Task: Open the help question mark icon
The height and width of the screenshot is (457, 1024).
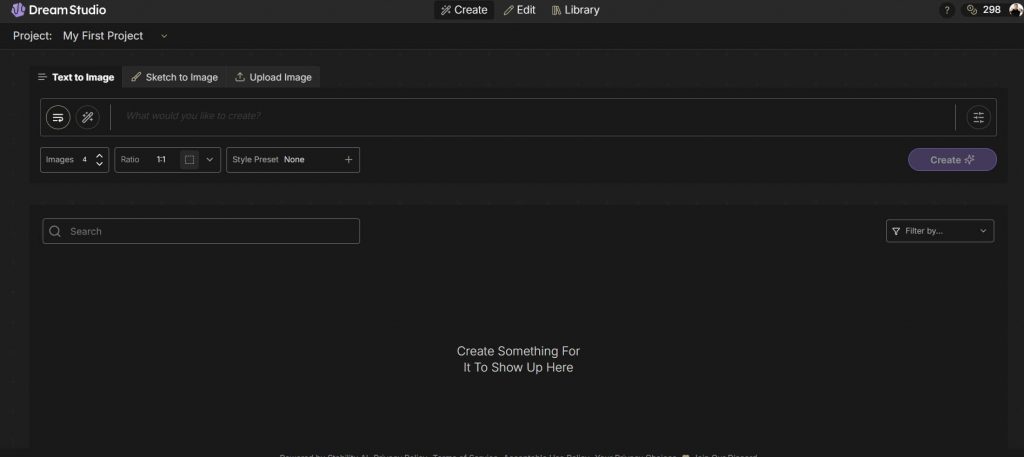Action: click(947, 10)
